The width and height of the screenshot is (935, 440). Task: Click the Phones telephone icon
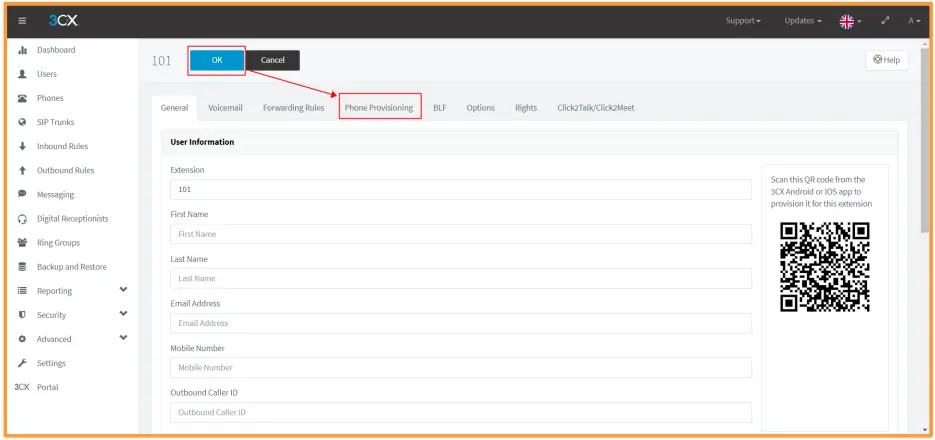tap(23, 98)
